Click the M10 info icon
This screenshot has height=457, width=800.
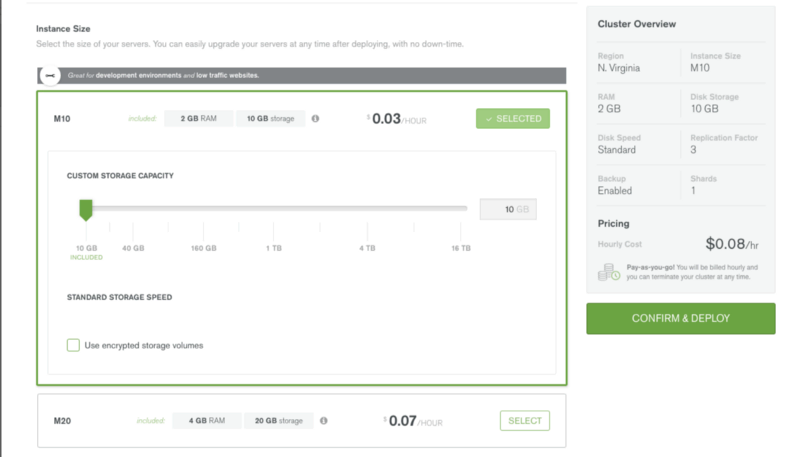pyautogui.click(x=315, y=118)
